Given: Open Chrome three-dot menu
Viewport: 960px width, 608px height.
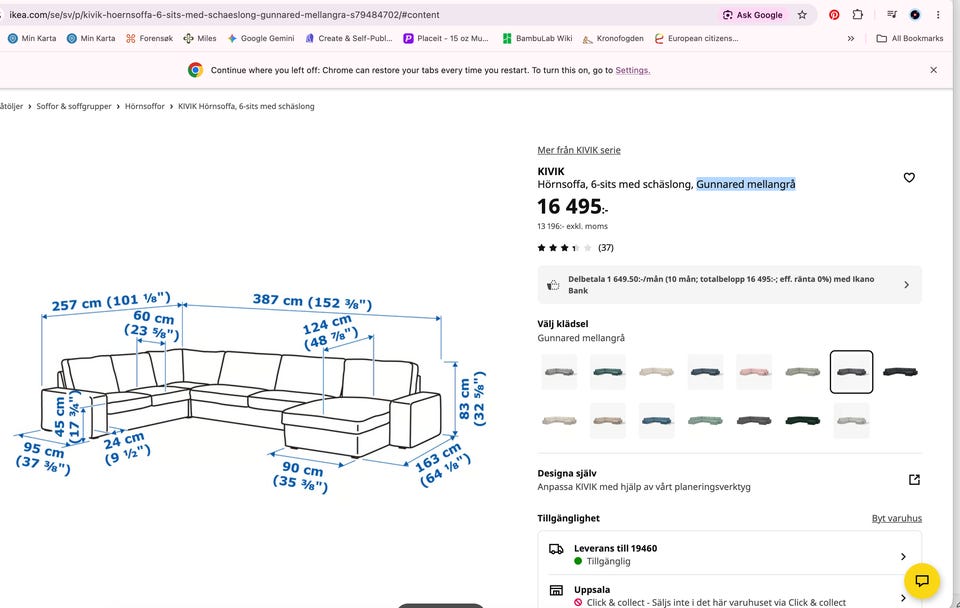Looking at the screenshot, I should pyautogui.click(x=938, y=15).
